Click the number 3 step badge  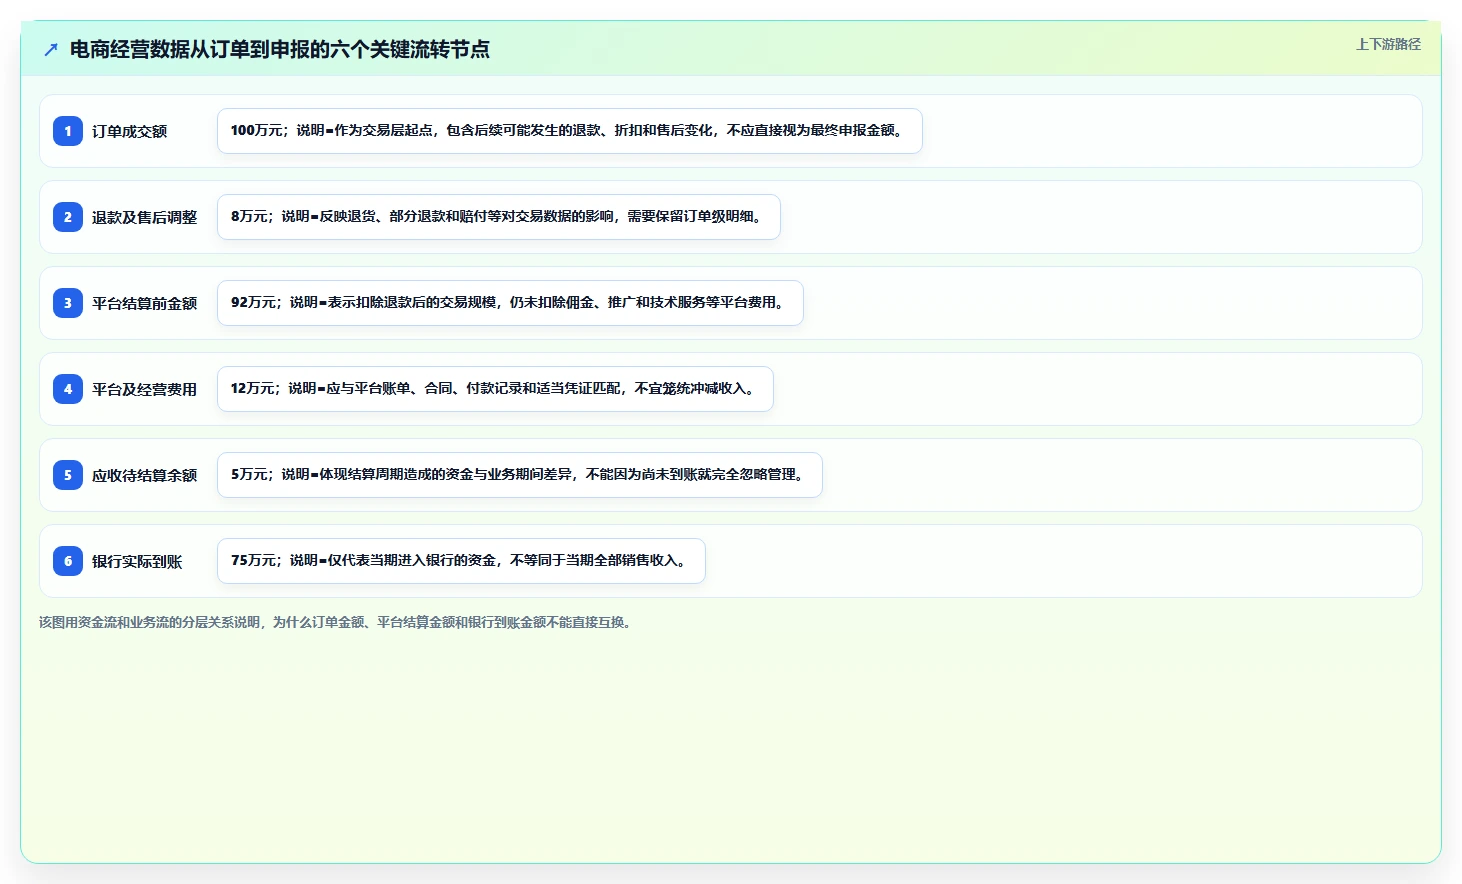(x=68, y=303)
